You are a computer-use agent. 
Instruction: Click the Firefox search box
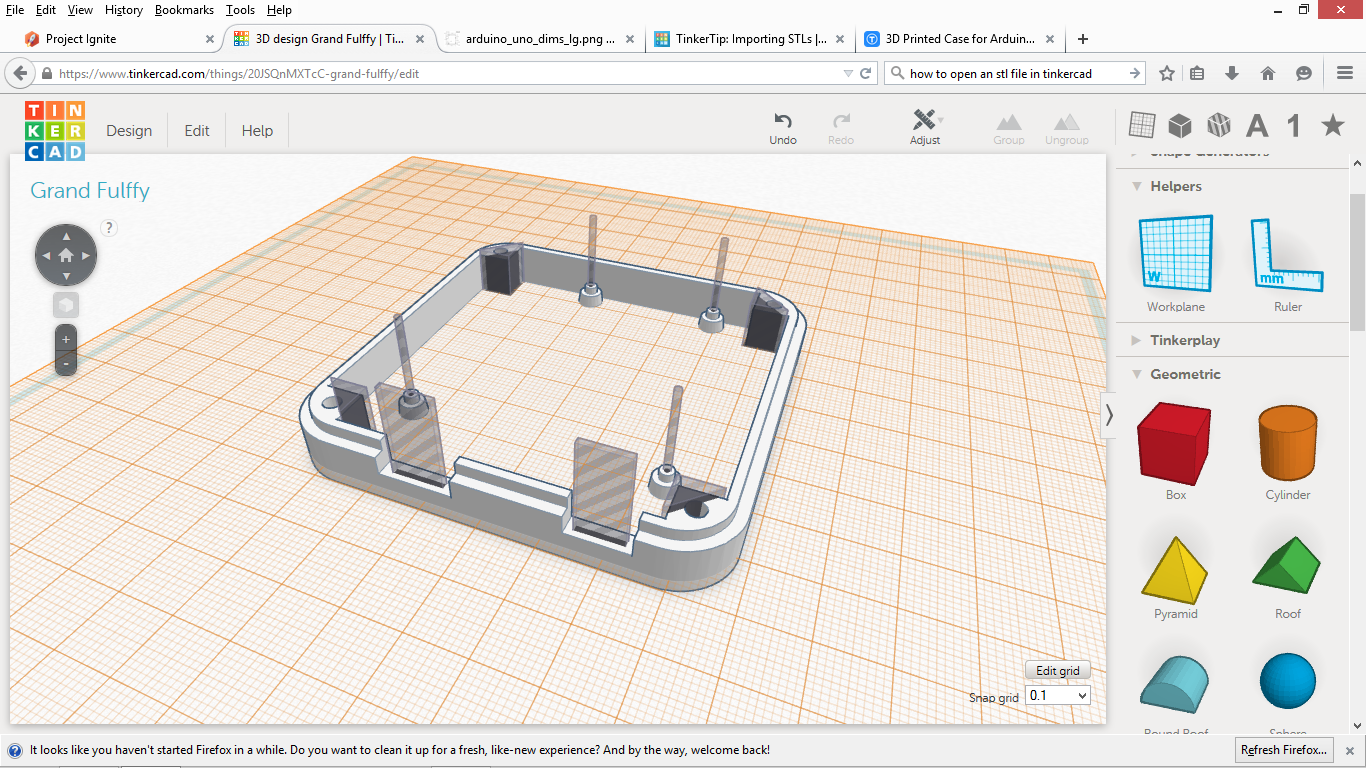pyautogui.click(x=1014, y=73)
